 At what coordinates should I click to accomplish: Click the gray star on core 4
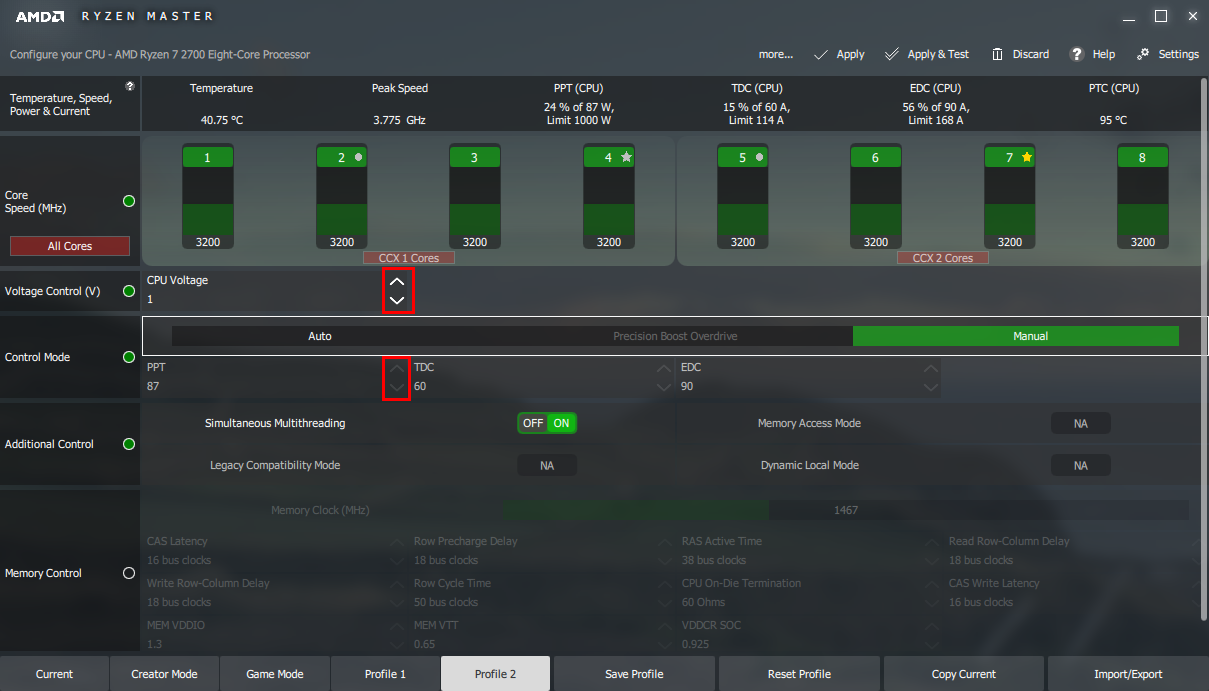pyautogui.click(x=626, y=158)
